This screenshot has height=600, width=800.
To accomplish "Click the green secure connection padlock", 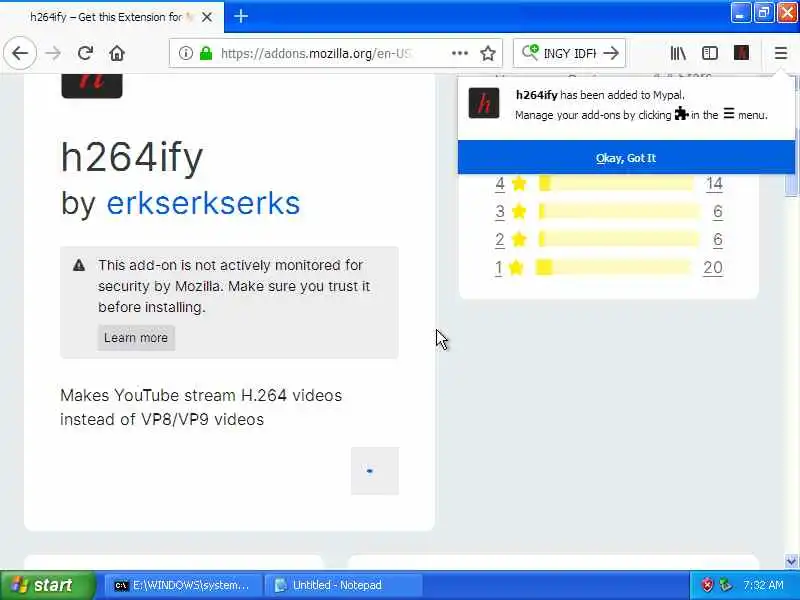I will 206,53.
